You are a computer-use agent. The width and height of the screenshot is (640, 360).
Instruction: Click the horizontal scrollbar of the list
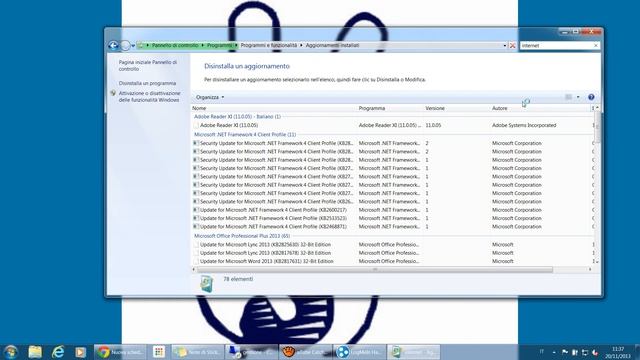tap(375, 270)
